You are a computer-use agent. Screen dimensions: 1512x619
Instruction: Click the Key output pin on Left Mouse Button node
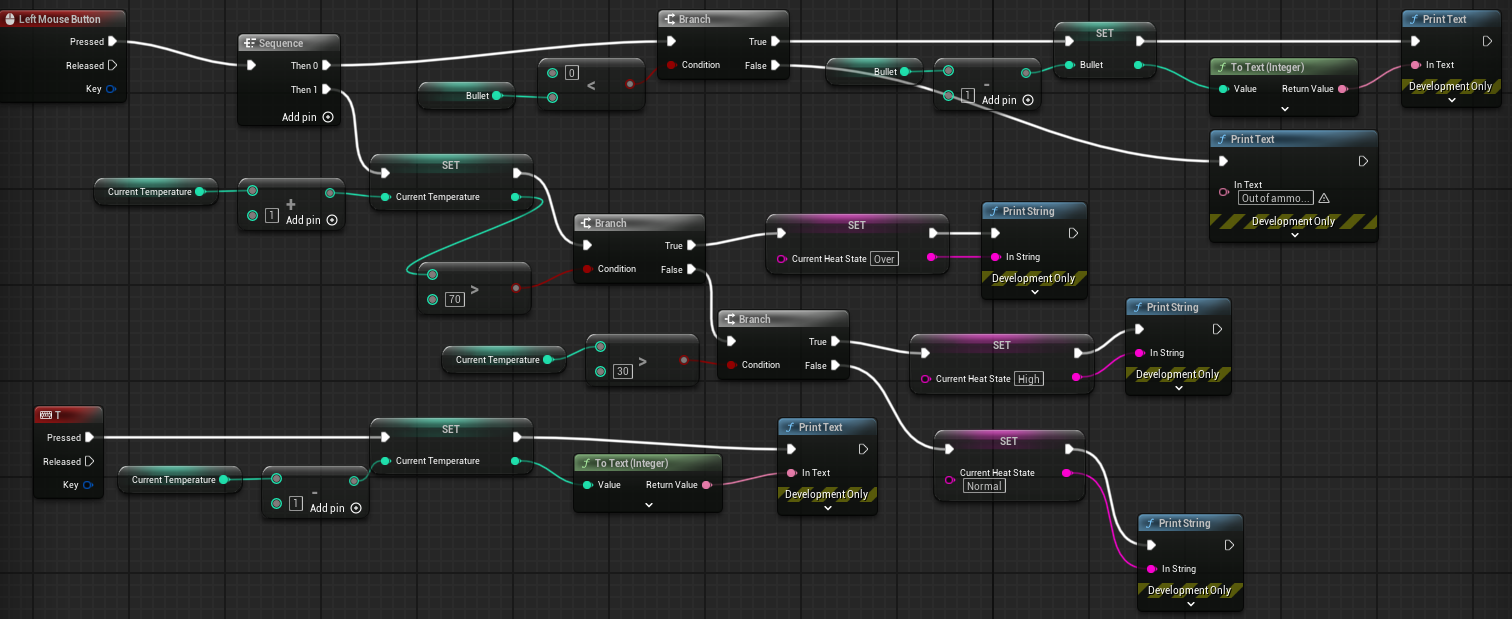point(111,90)
